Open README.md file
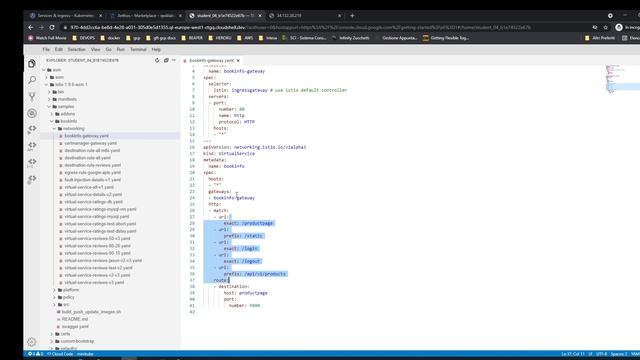The width and height of the screenshot is (640, 360). coord(74,319)
